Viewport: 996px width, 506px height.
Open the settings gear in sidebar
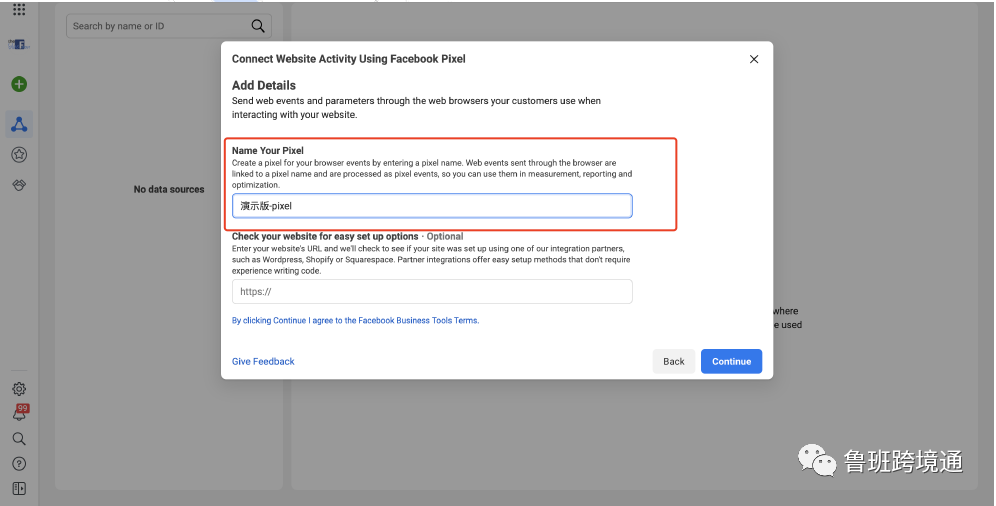click(x=19, y=389)
